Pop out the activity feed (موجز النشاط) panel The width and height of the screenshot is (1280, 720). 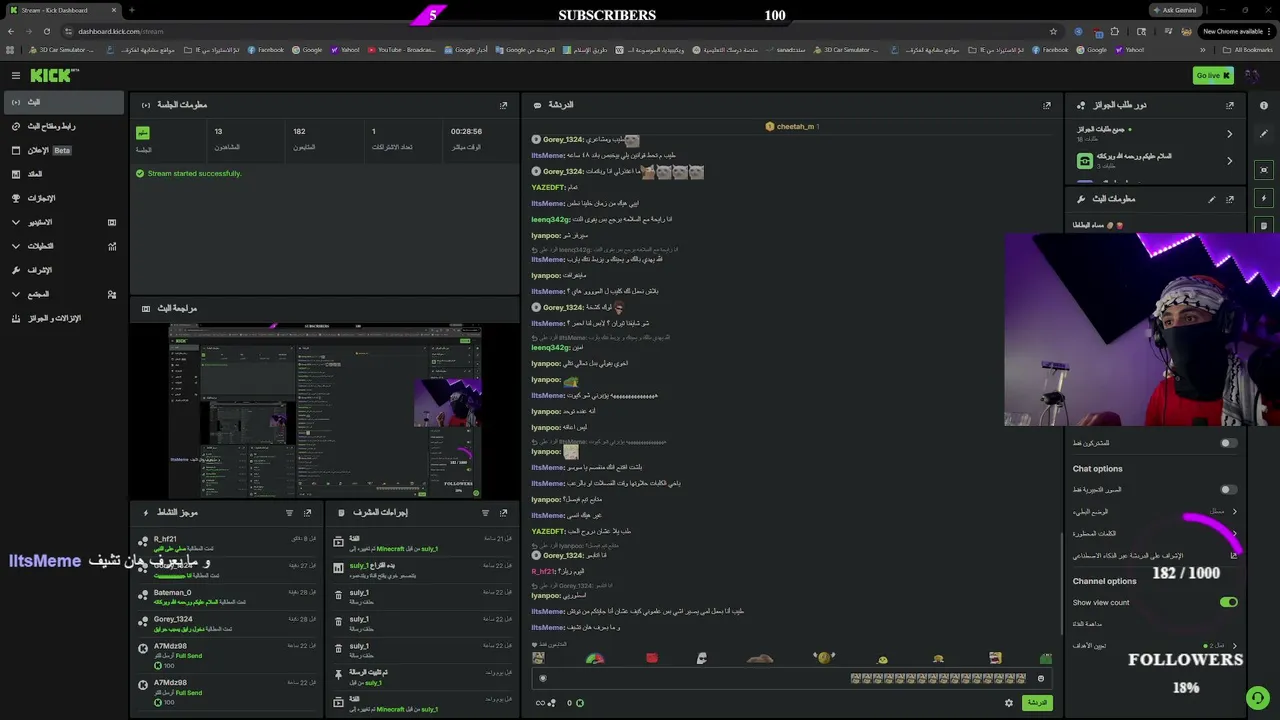[307, 513]
